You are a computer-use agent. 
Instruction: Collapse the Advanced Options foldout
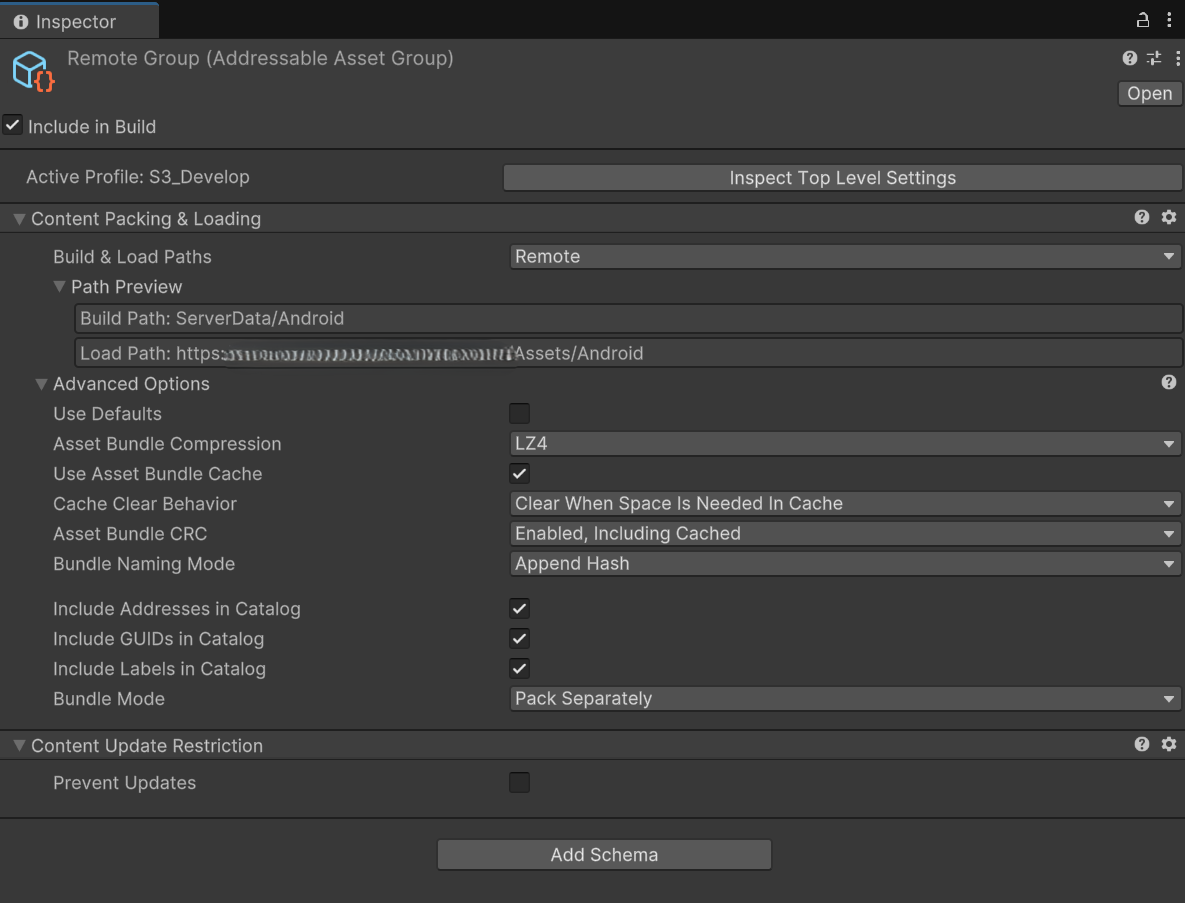click(x=42, y=384)
